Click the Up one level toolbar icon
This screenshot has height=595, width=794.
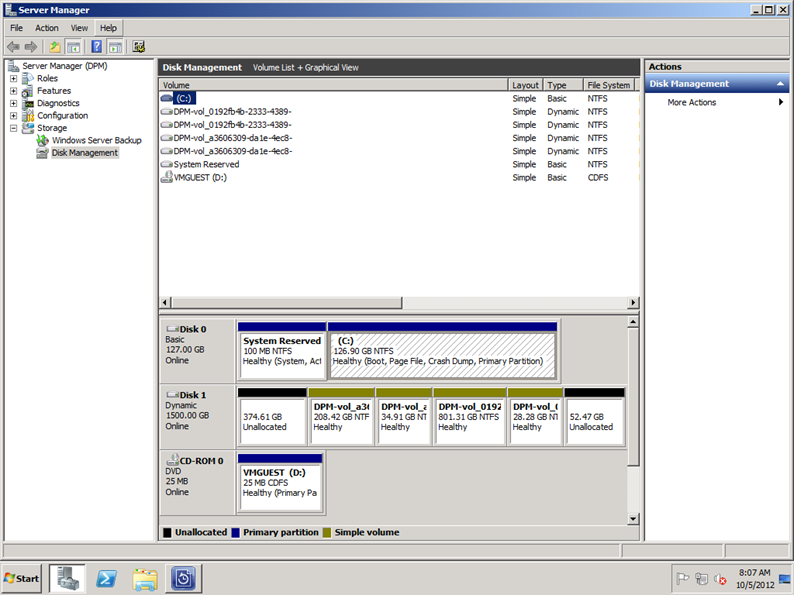(54, 47)
